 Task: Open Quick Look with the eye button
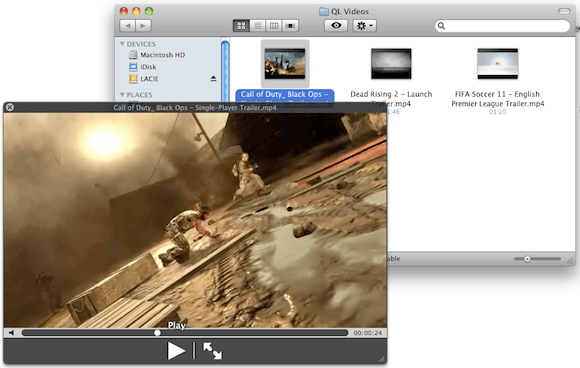point(336,26)
